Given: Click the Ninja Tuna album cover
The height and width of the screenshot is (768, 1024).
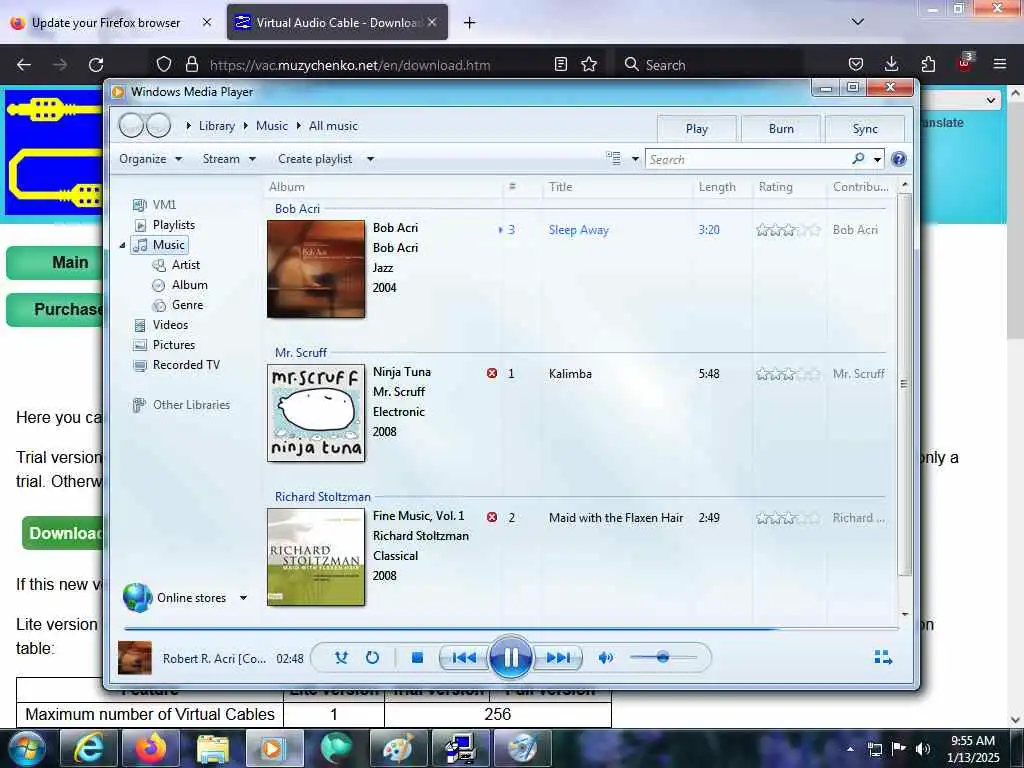Looking at the screenshot, I should [x=316, y=413].
